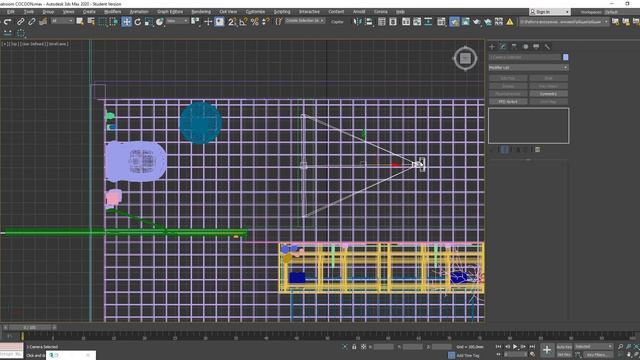
Task: Click the ViewCube compass in the viewport
Action: tap(465, 58)
